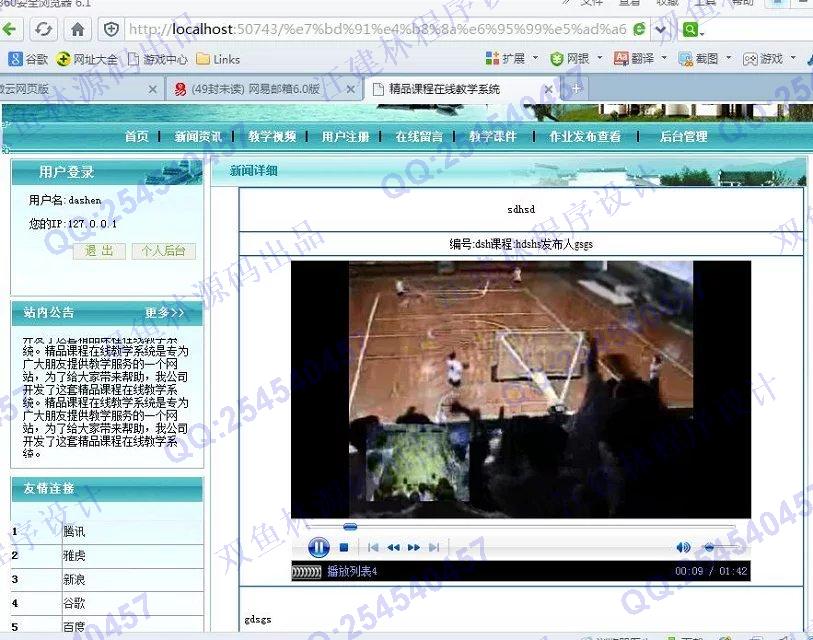The height and width of the screenshot is (640, 813).
Task: Open the 用户注册 nav item
Action: pos(345,136)
